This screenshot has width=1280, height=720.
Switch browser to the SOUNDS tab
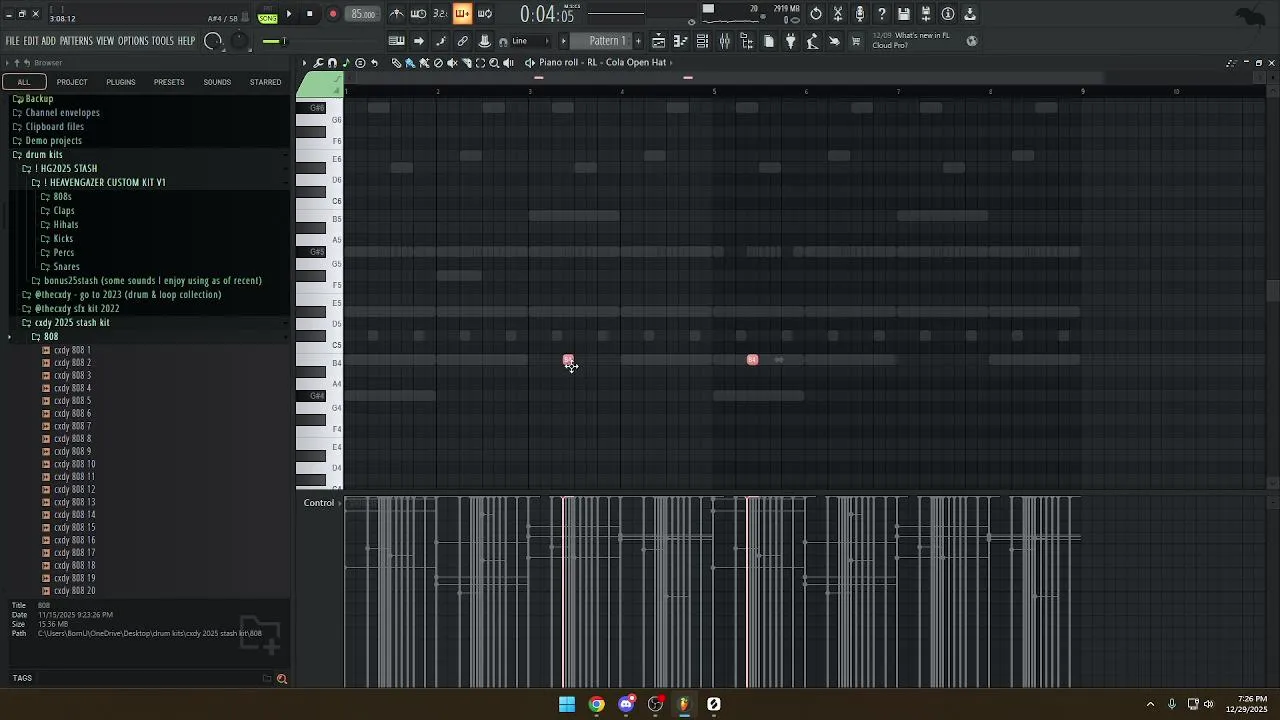click(217, 82)
